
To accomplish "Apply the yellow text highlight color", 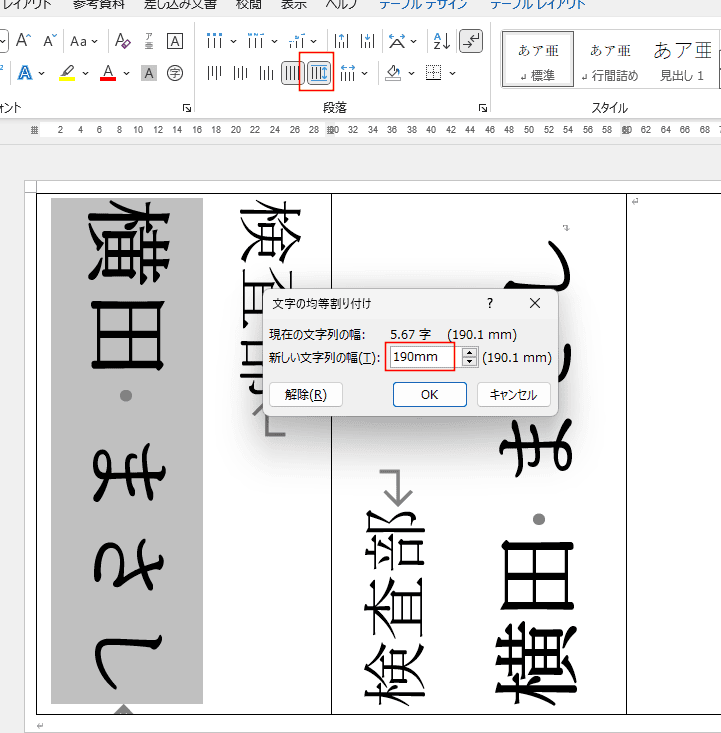I will pos(67,73).
